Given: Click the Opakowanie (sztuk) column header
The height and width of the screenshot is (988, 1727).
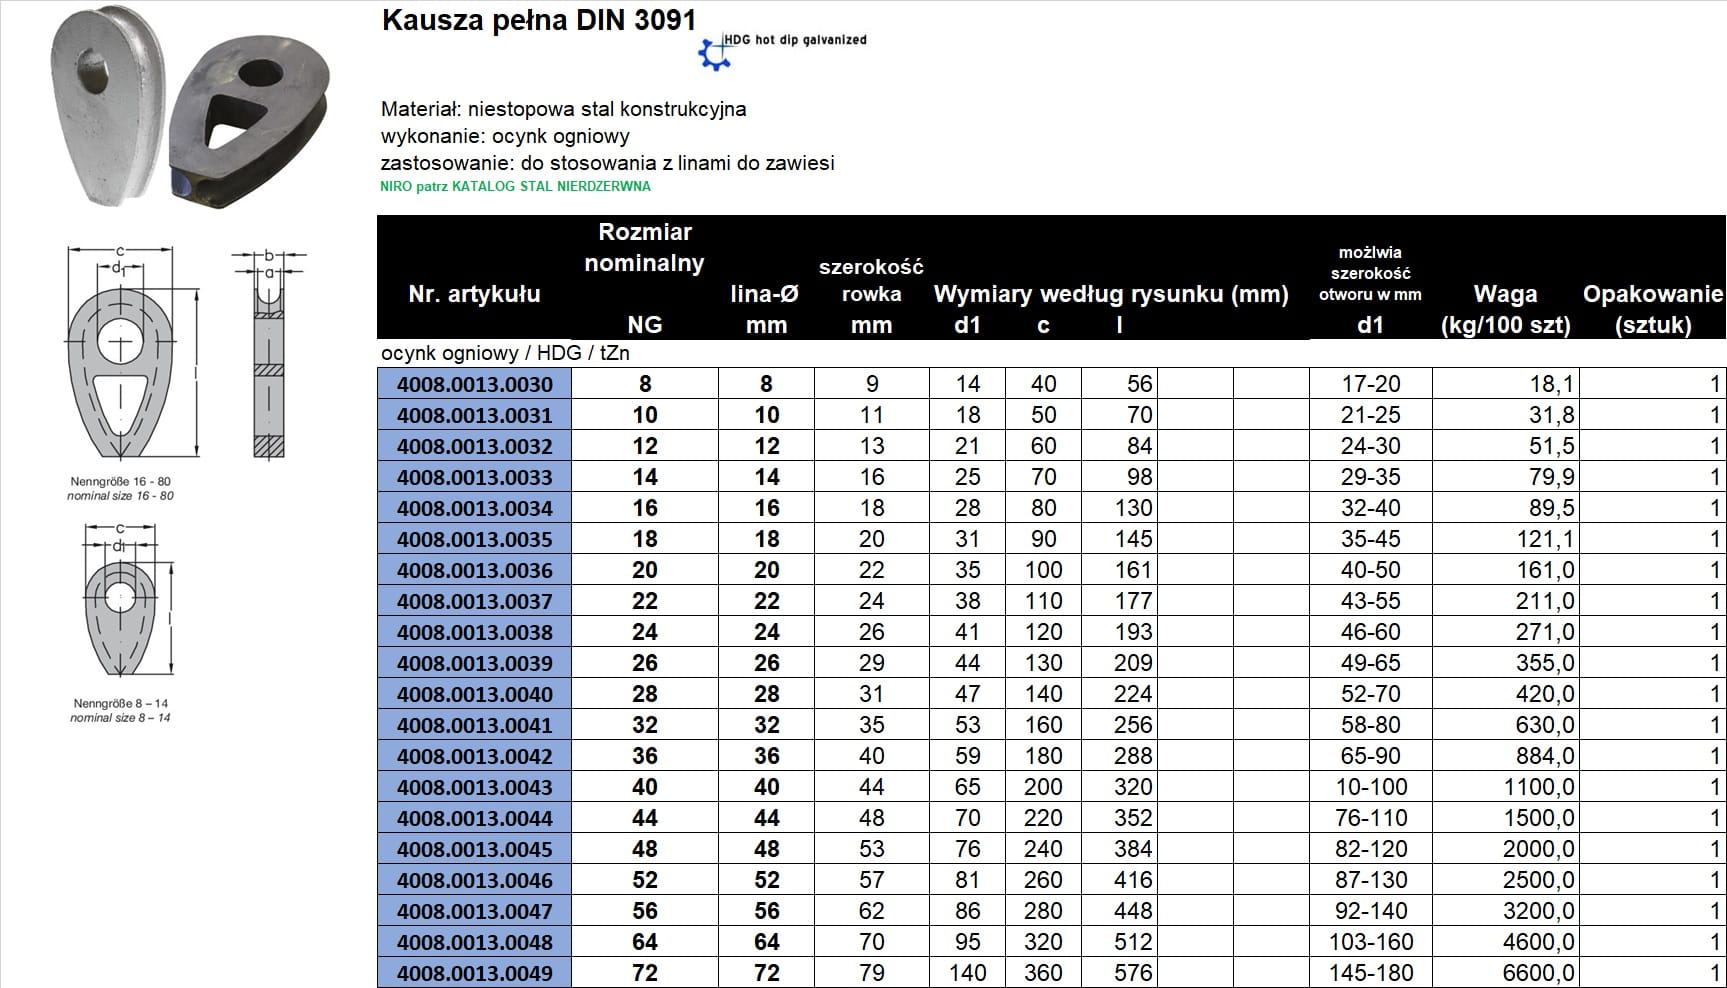Looking at the screenshot, I should pos(1652,309).
